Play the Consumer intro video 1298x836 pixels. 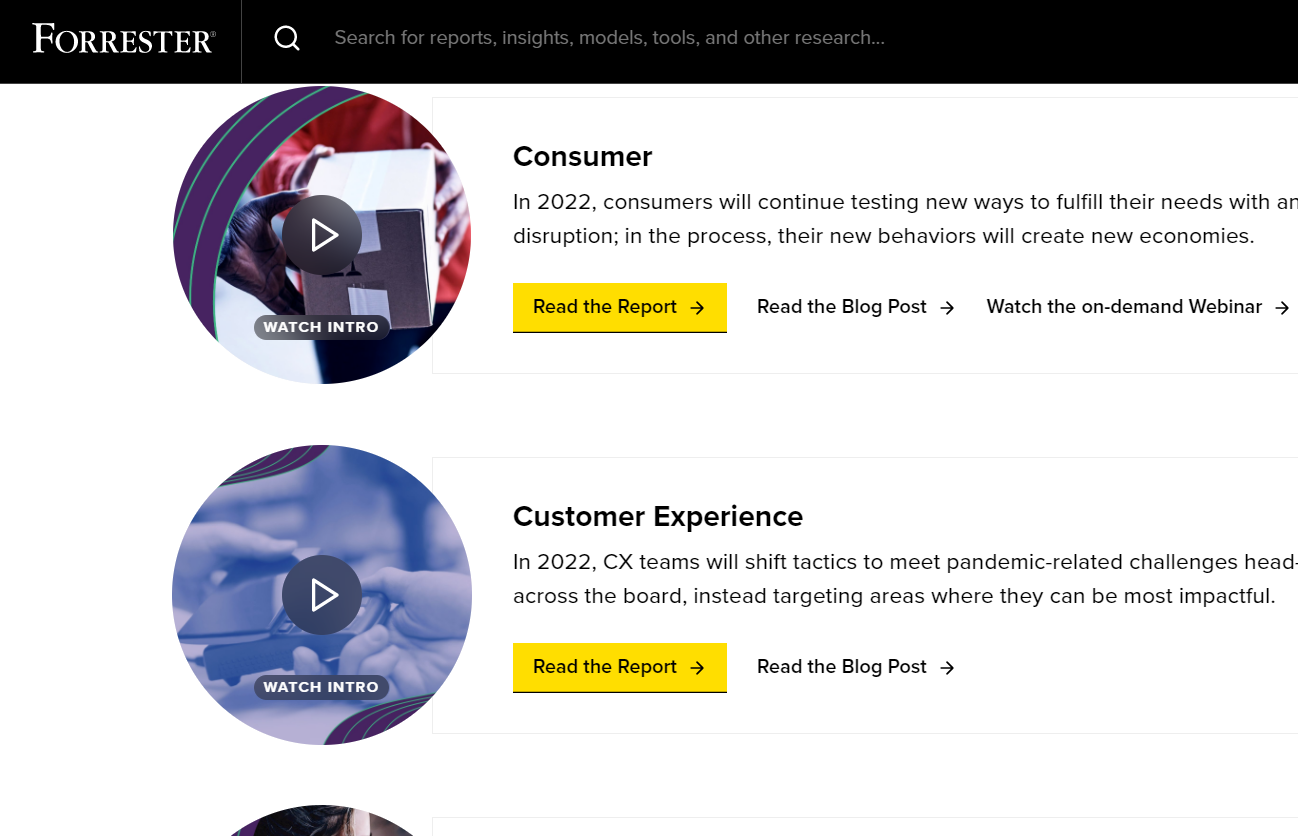(x=322, y=235)
